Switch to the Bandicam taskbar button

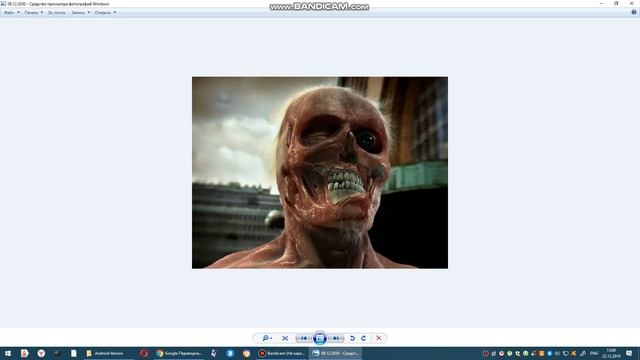click(x=282, y=353)
